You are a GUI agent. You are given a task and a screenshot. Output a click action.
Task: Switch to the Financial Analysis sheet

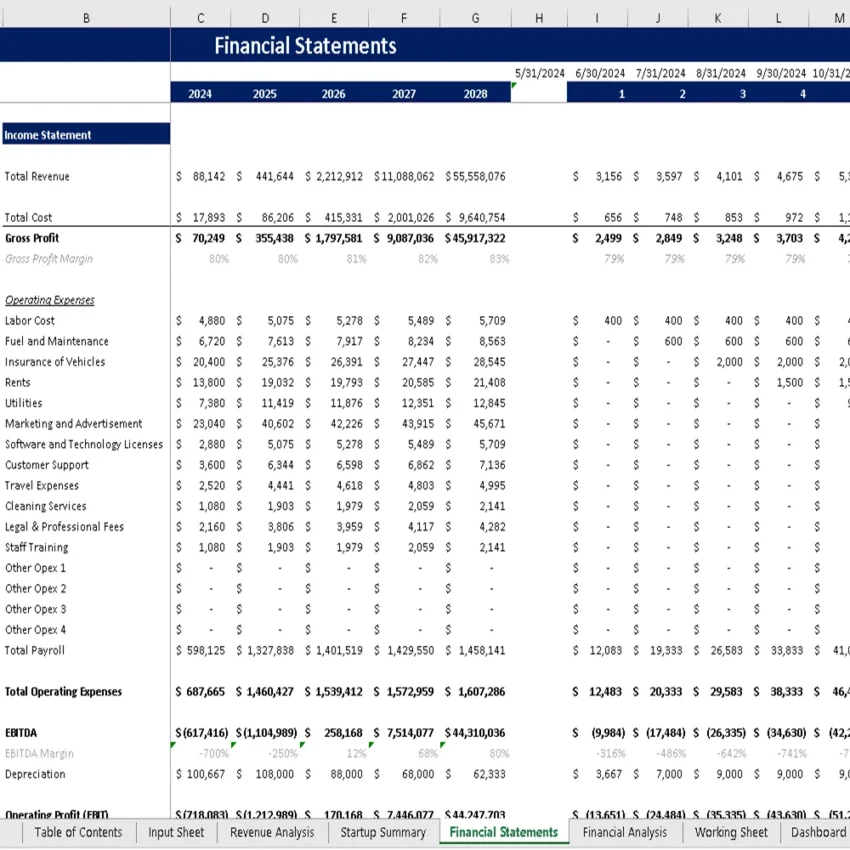point(625,832)
